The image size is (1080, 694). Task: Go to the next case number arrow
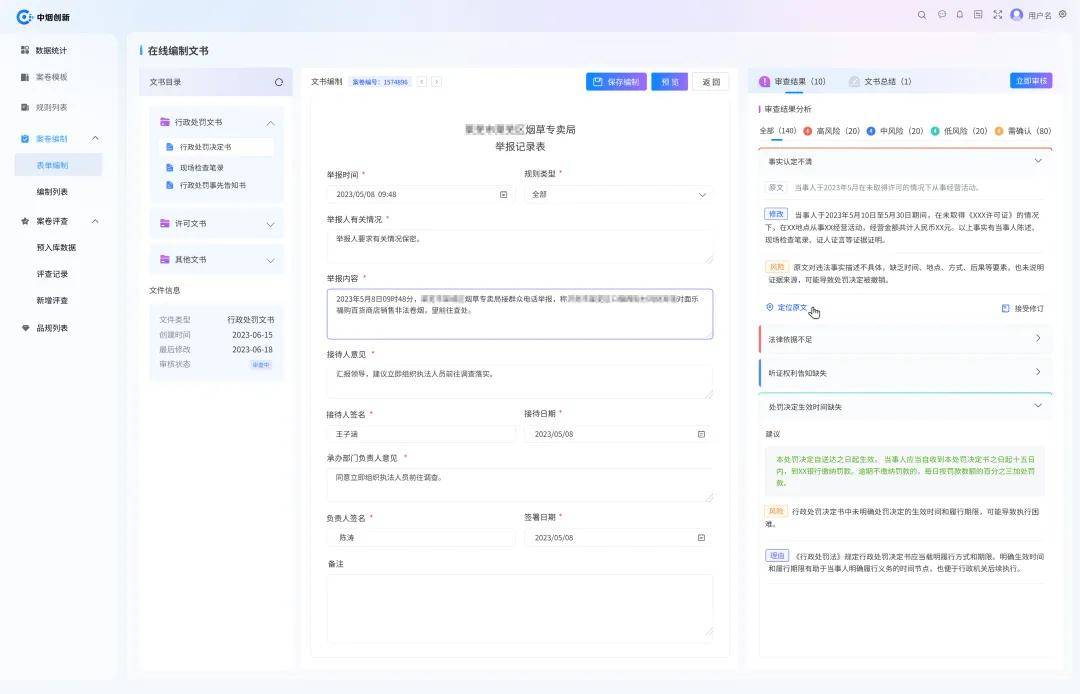point(437,82)
